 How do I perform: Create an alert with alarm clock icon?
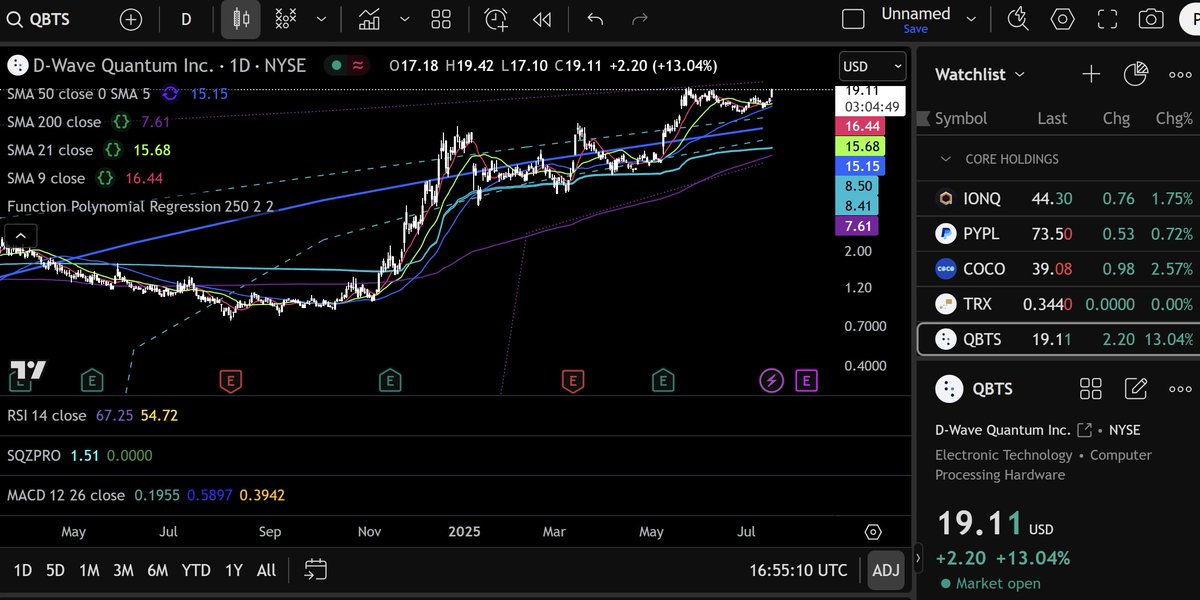tap(497, 19)
